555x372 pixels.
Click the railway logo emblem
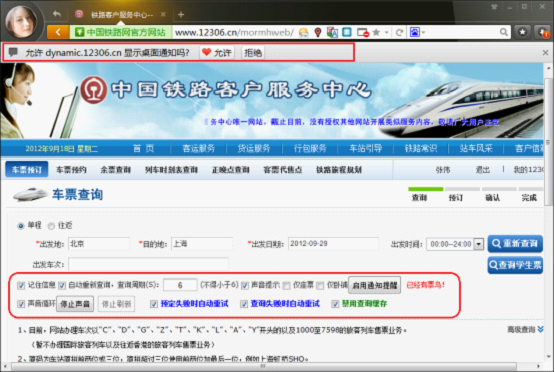(x=93, y=90)
